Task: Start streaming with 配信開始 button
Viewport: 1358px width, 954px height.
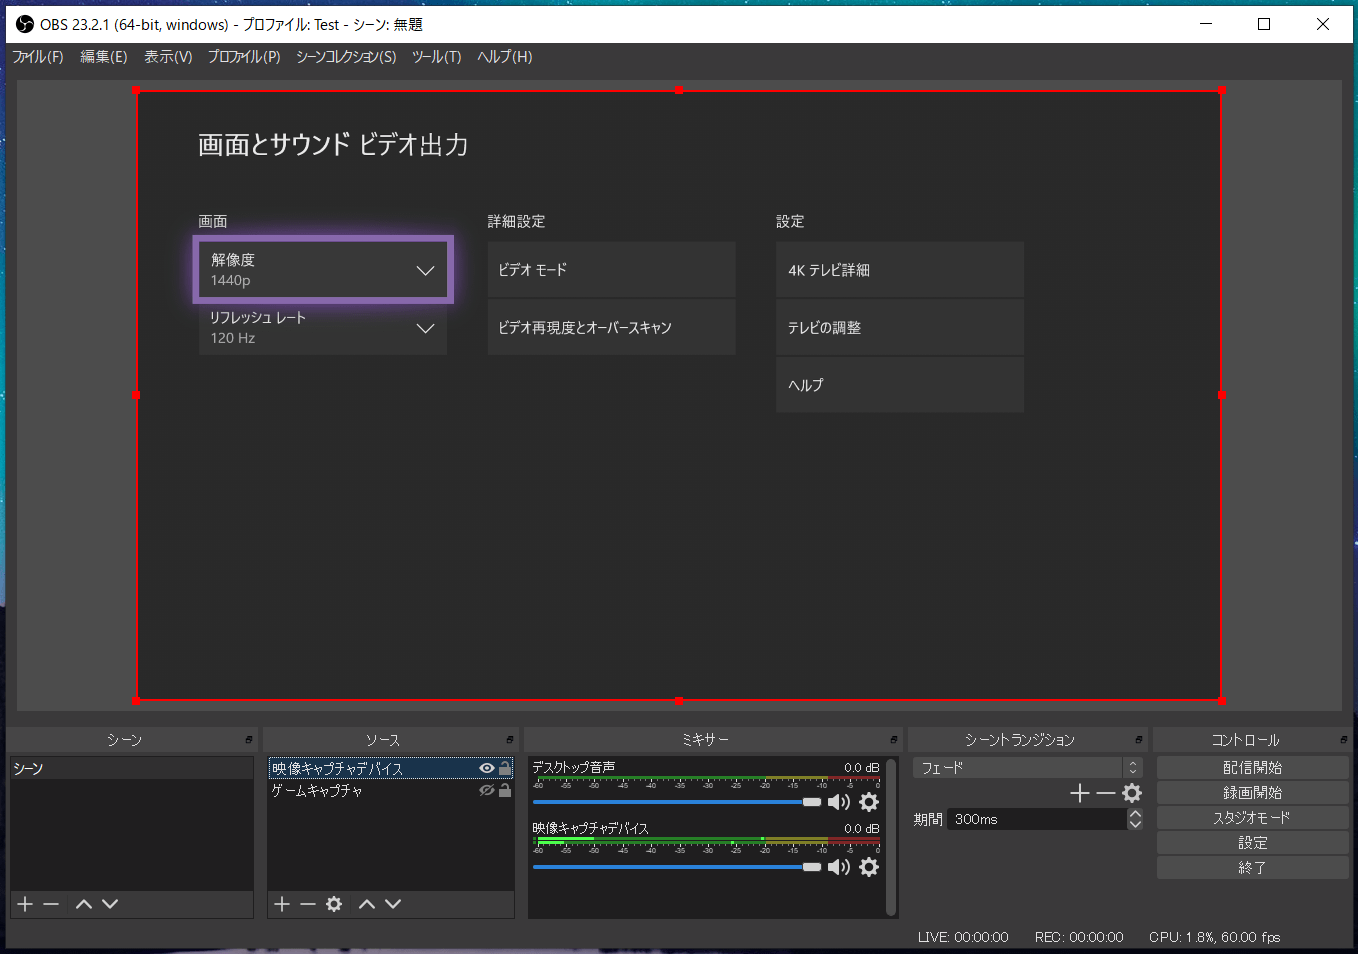Action: 1253,768
